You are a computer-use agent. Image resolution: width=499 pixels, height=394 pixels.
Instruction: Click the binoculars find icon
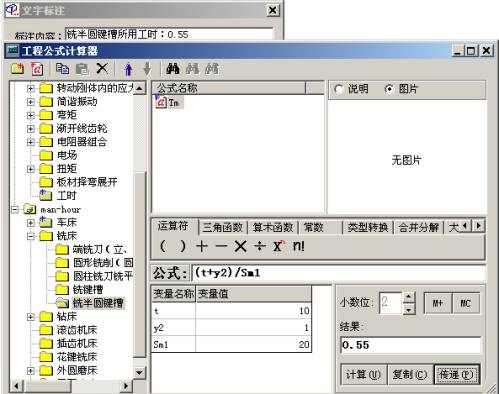(173, 69)
